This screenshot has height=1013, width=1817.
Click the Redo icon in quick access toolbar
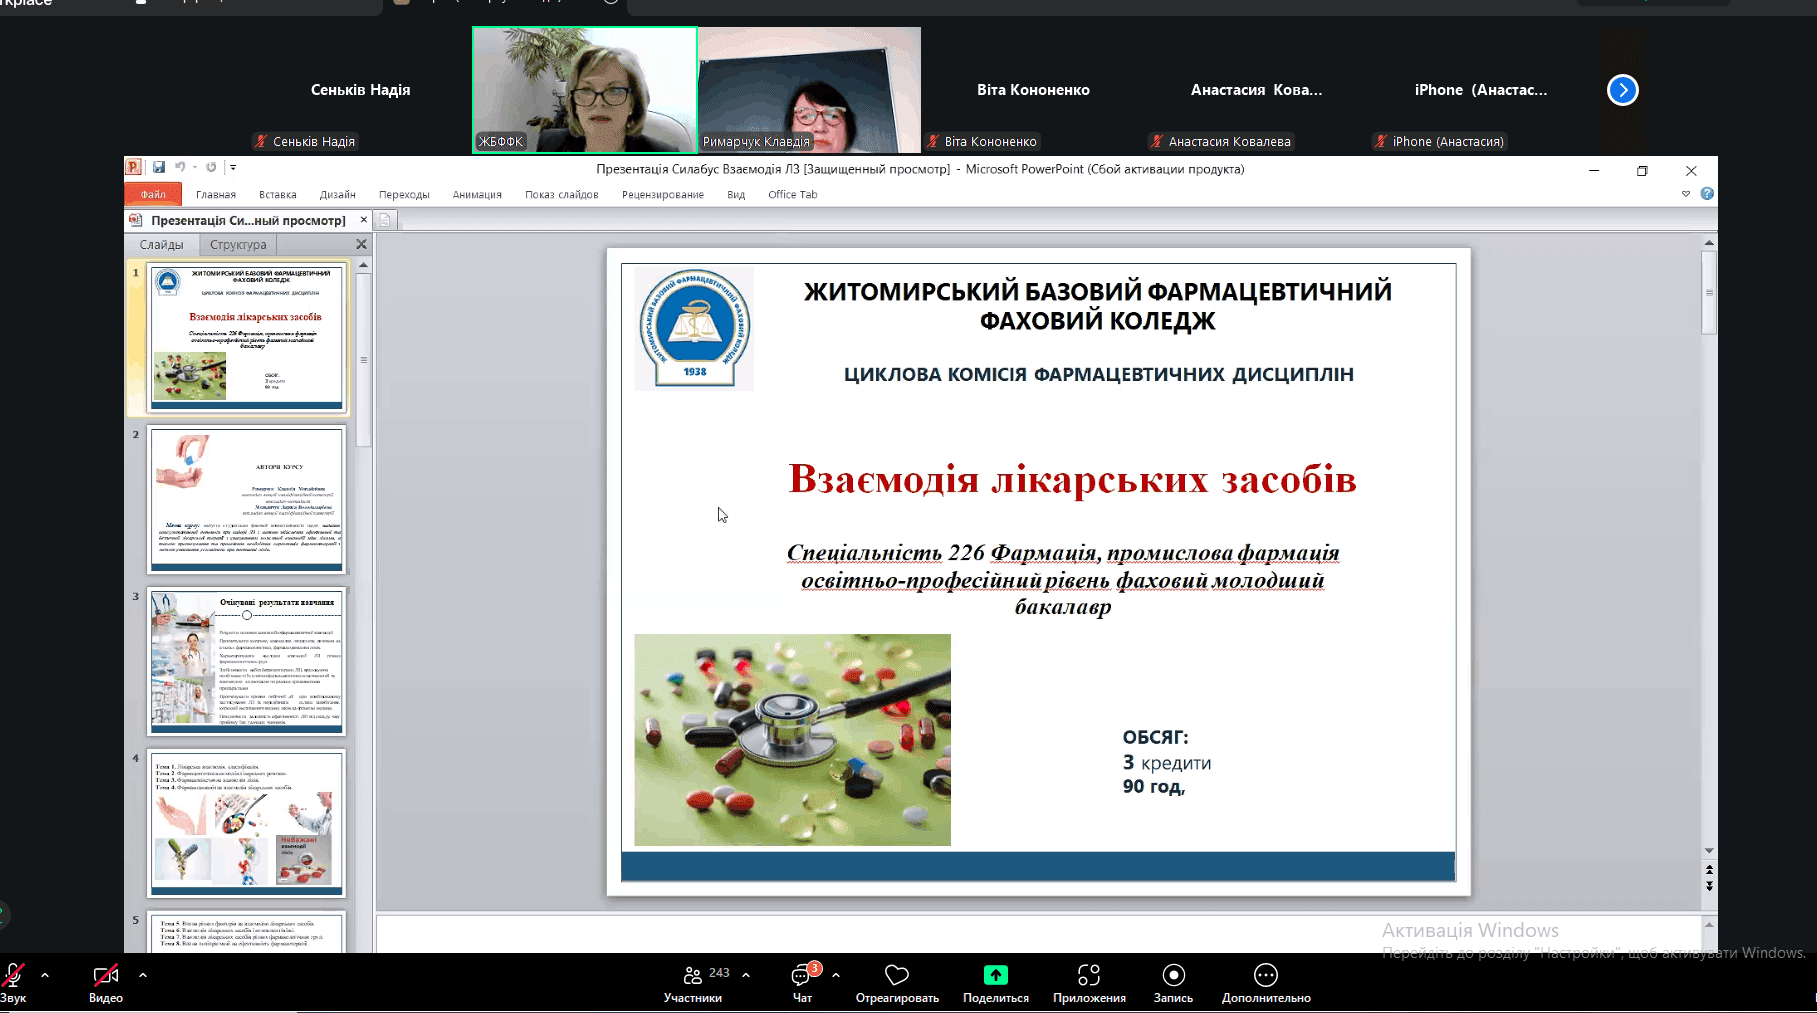[211, 167]
